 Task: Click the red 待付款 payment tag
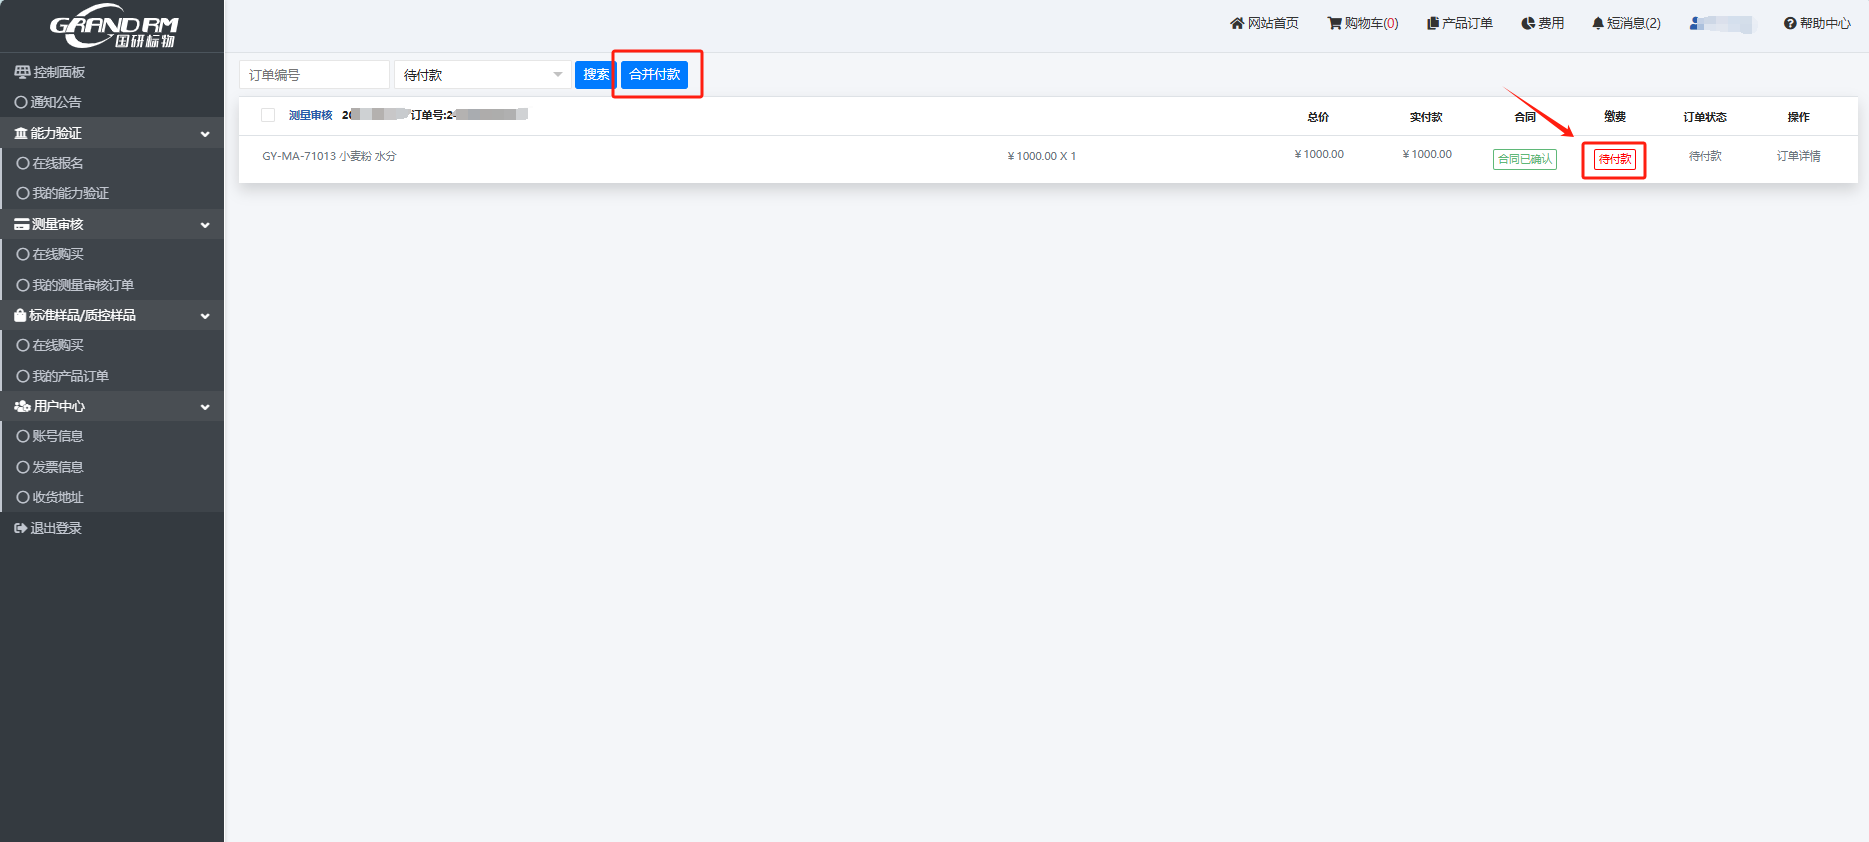(1614, 159)
